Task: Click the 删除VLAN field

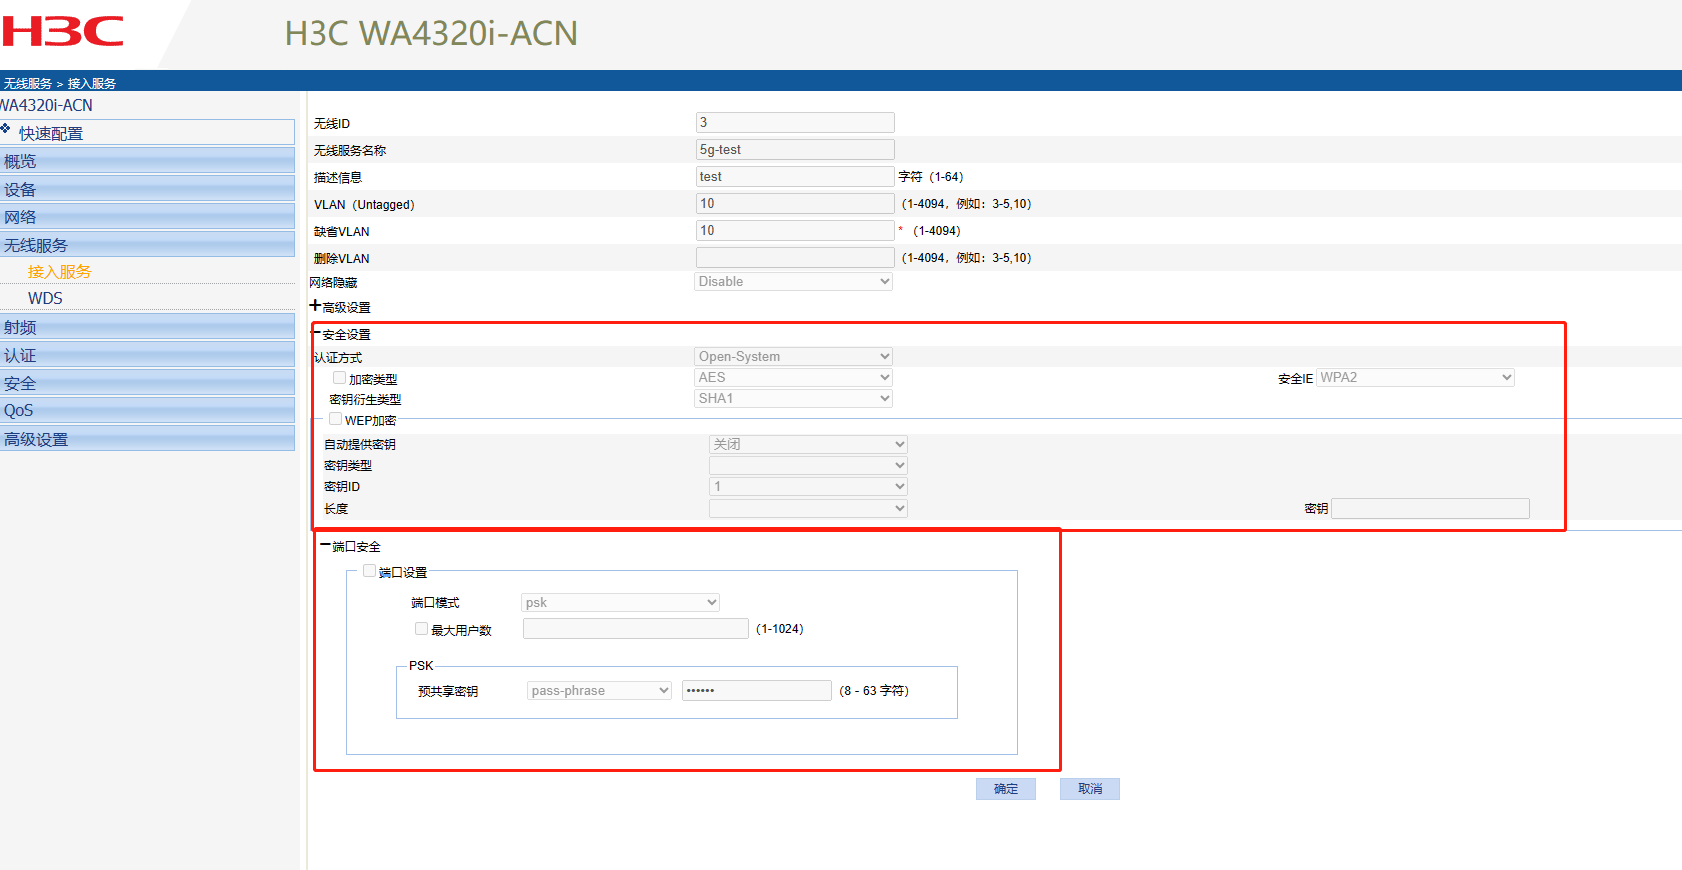Action: click(x=795, y=258)
